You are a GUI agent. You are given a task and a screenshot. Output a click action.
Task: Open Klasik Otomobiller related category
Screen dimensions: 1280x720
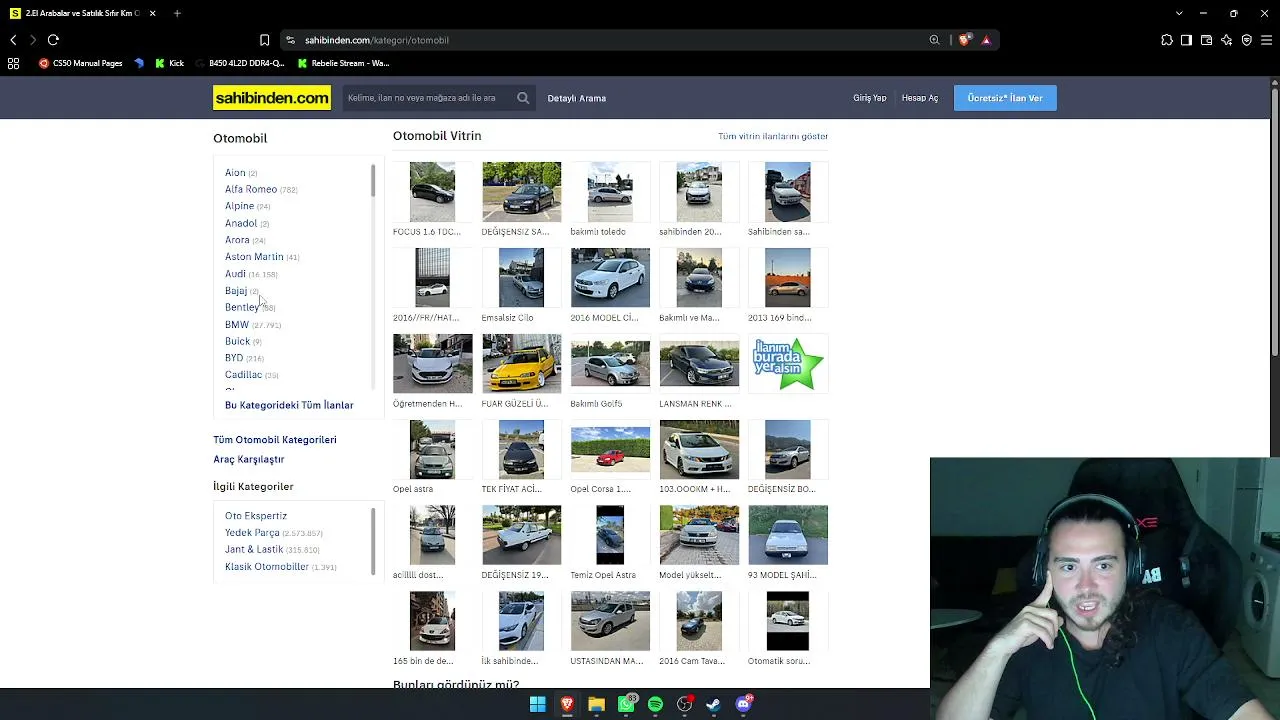tap(267, 567)
